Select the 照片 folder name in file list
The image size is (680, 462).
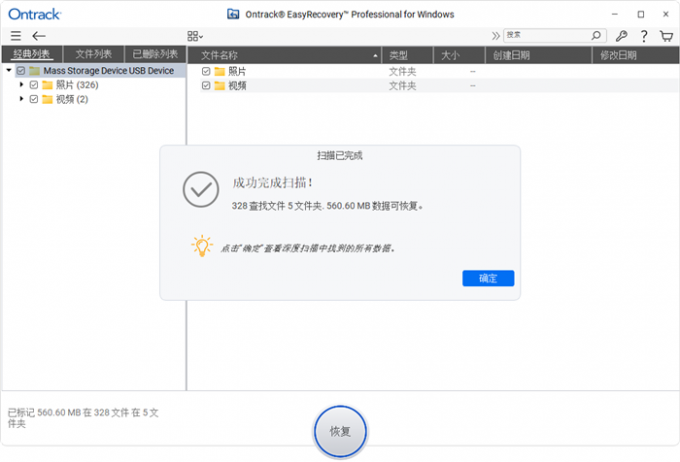pyautogui.click(x=237, y=71)
